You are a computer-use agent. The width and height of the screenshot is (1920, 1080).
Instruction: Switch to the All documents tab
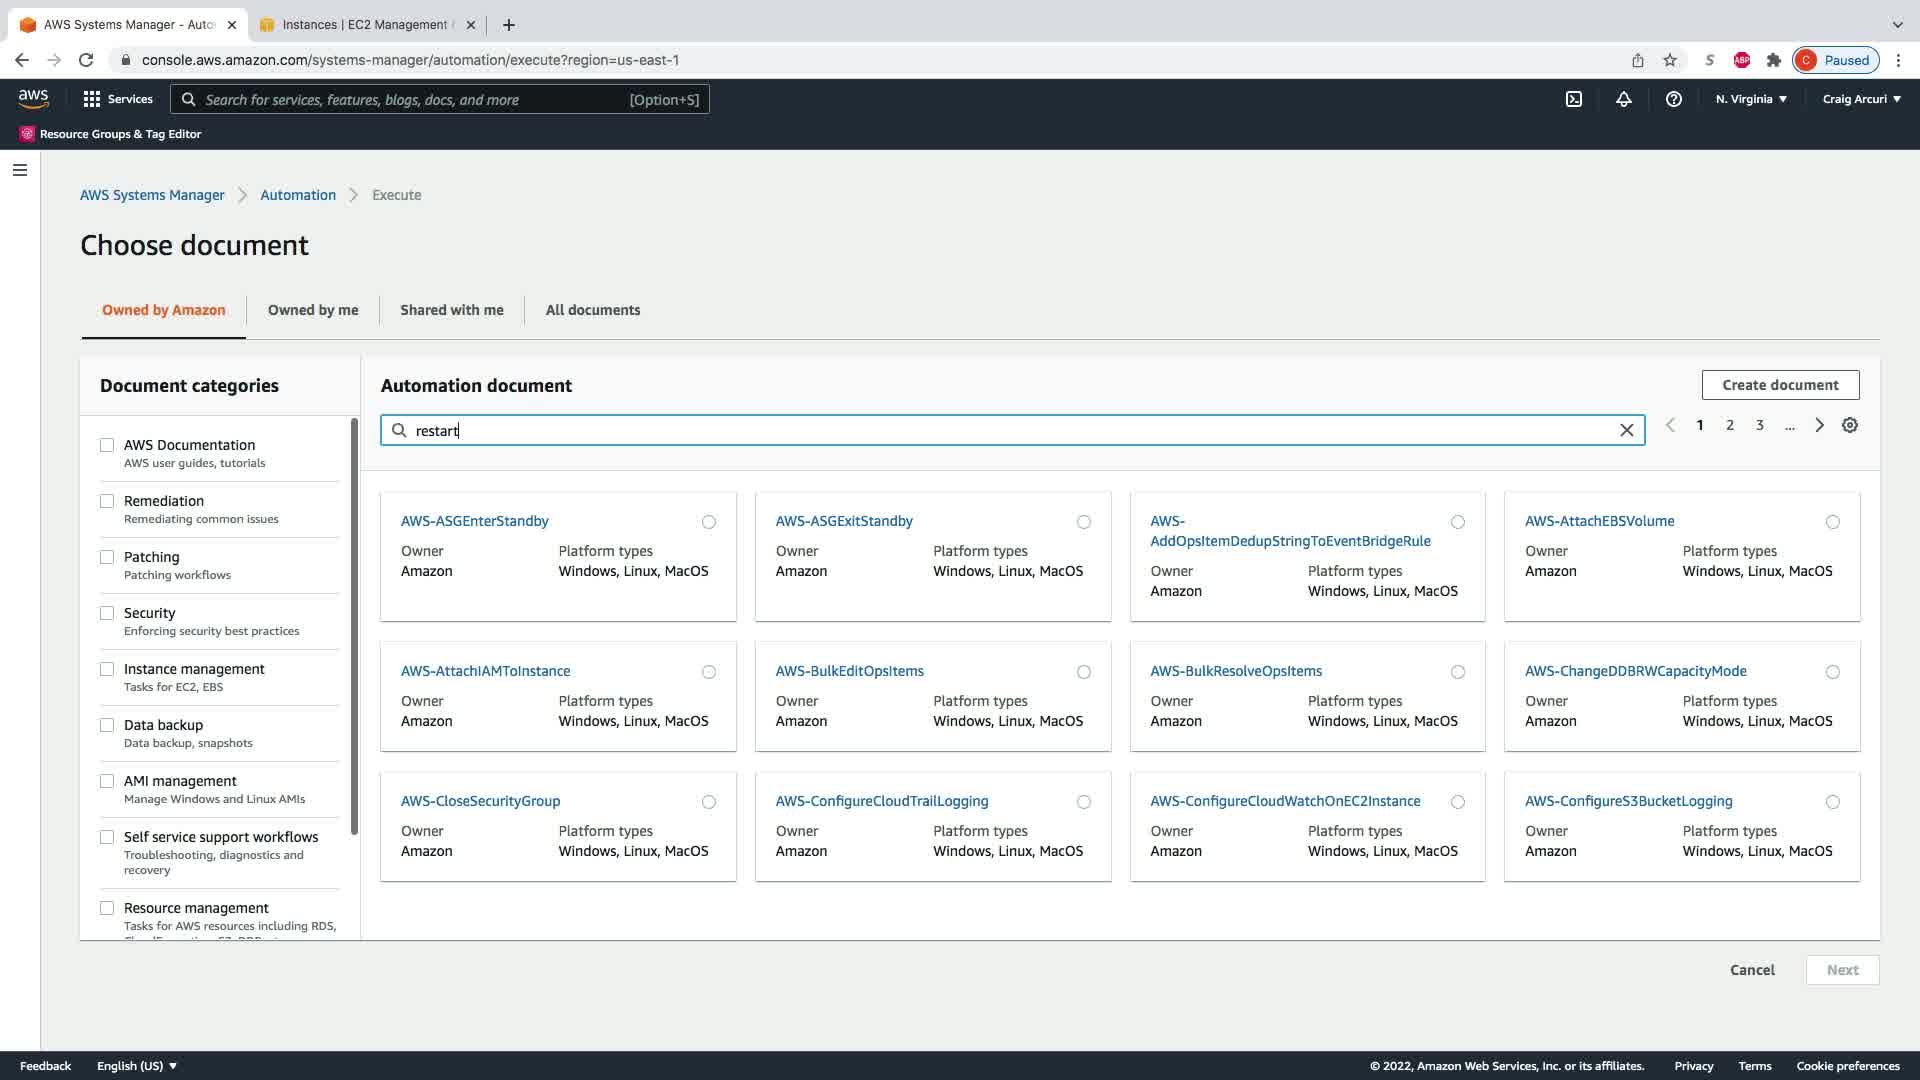click(592, 310)
